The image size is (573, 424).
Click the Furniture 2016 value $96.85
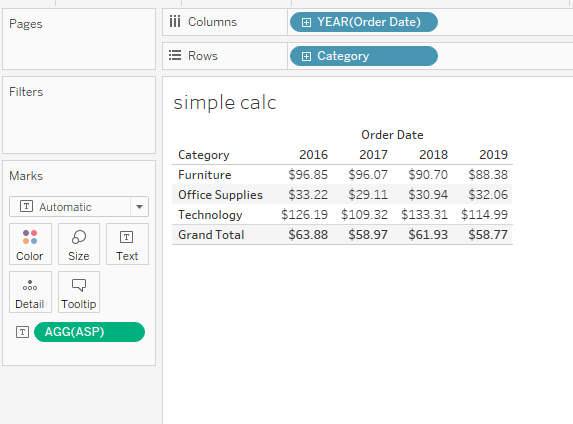tap(308, 175)
